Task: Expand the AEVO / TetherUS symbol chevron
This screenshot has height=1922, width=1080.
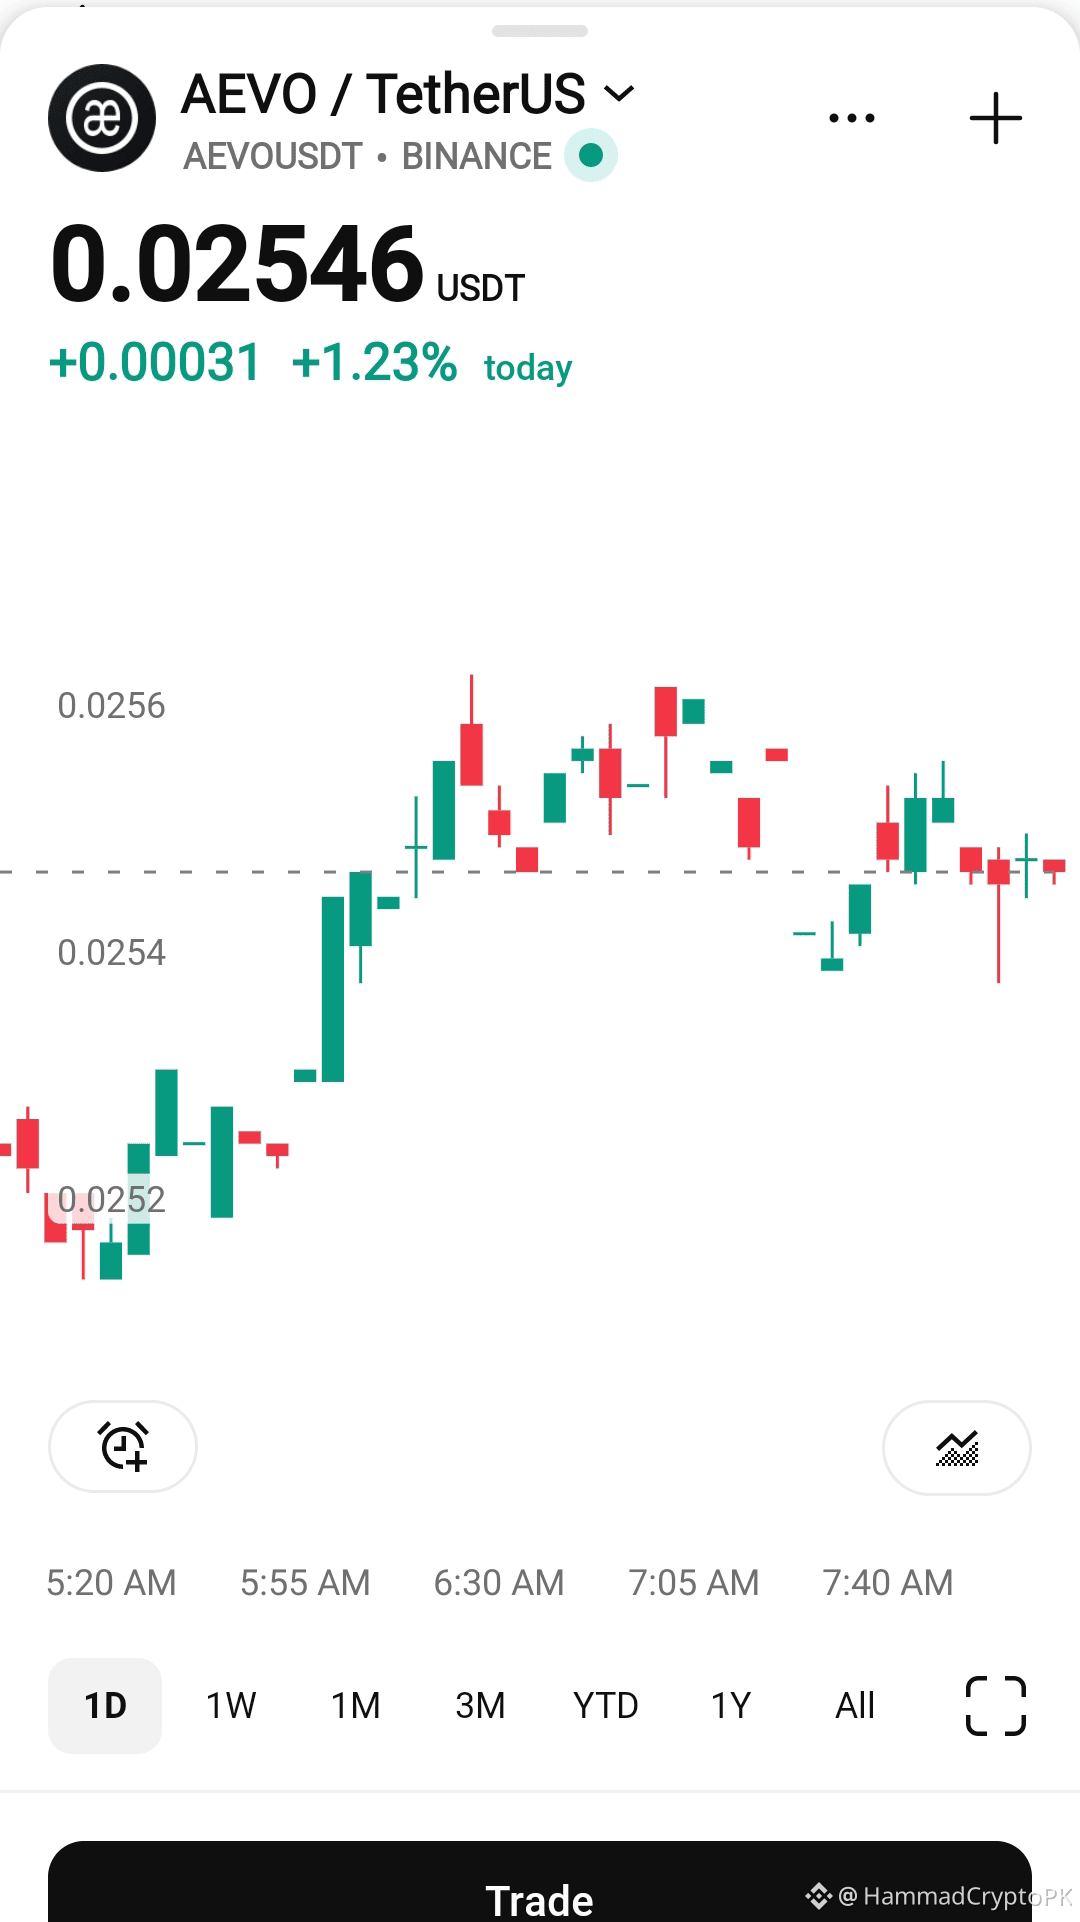Action: (620, 94)
